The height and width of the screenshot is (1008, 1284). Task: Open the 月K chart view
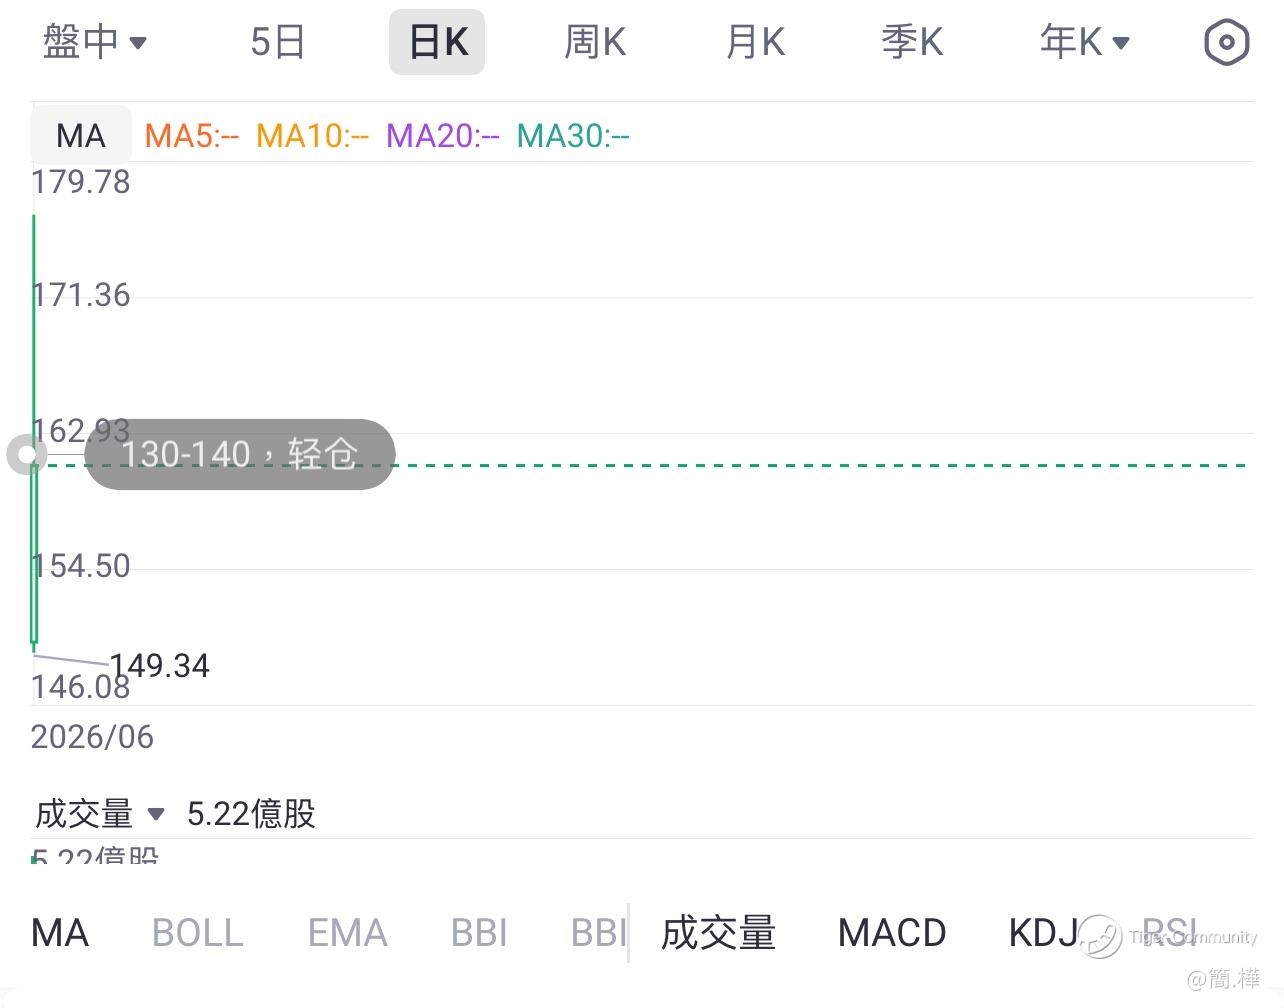click(755, 42)
